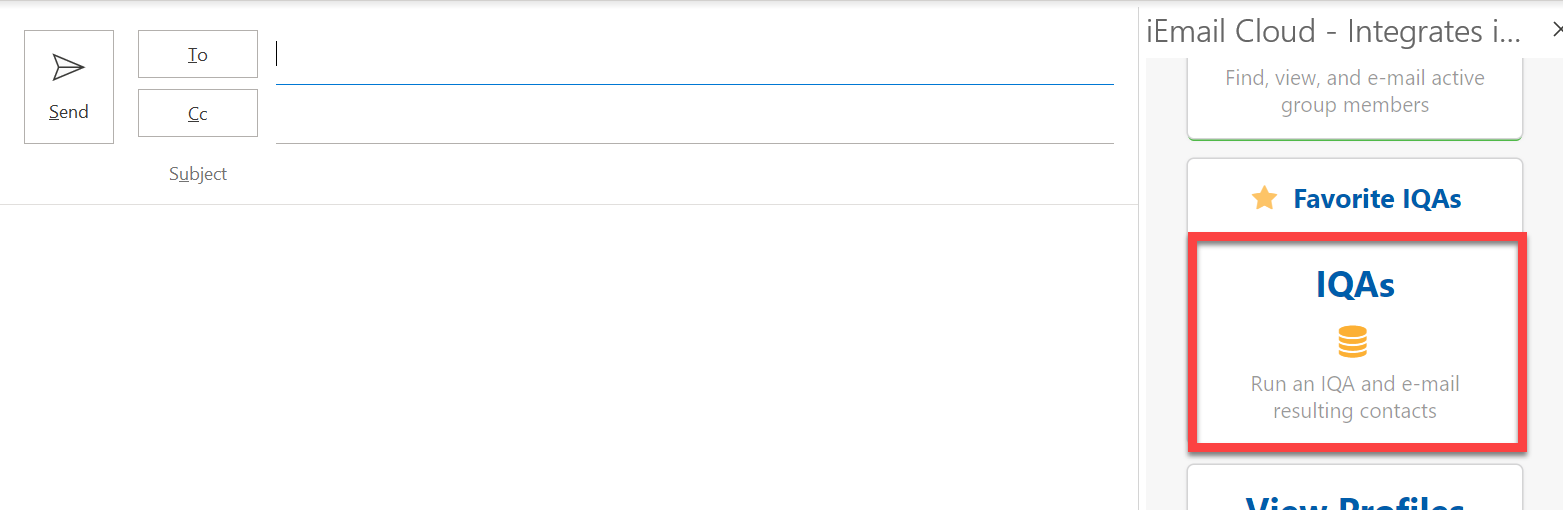Image resolution: width=1563 pixels, height=510 pixels.
Task: Open the active group members card
Action: [1354, 92]
